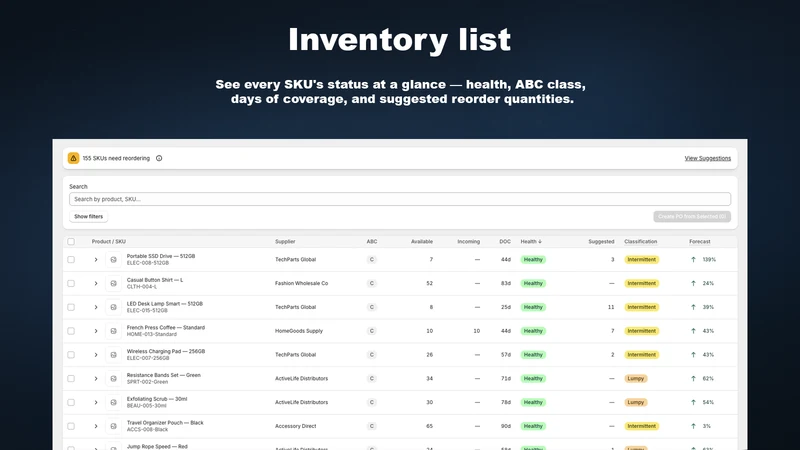Click the DOC column header
Viewport: 800px width, 450px height.
pos(505,241)
